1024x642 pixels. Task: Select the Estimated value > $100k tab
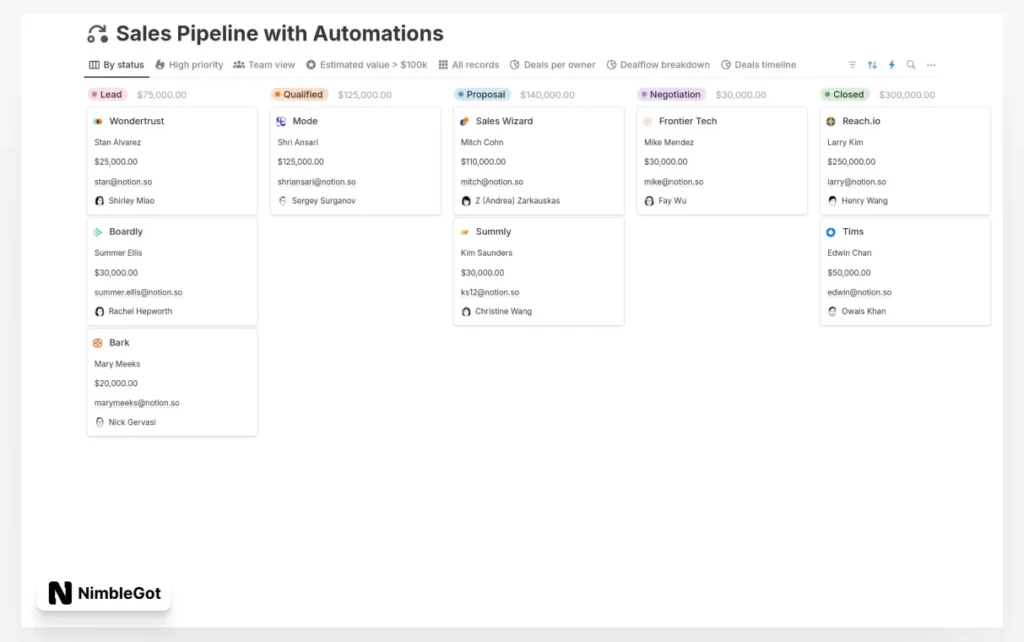click(x=366, y=65)
